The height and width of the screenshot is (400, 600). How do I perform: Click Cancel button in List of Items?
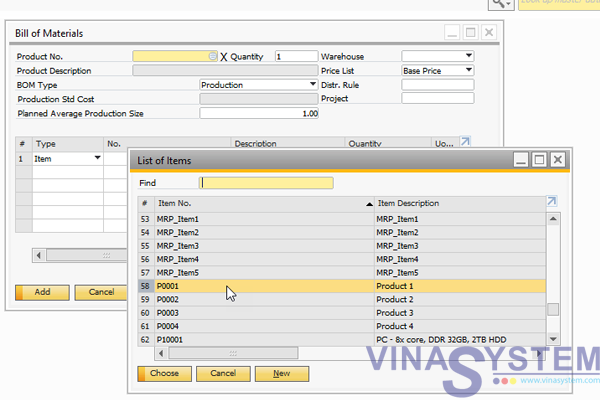pos(223,374)
